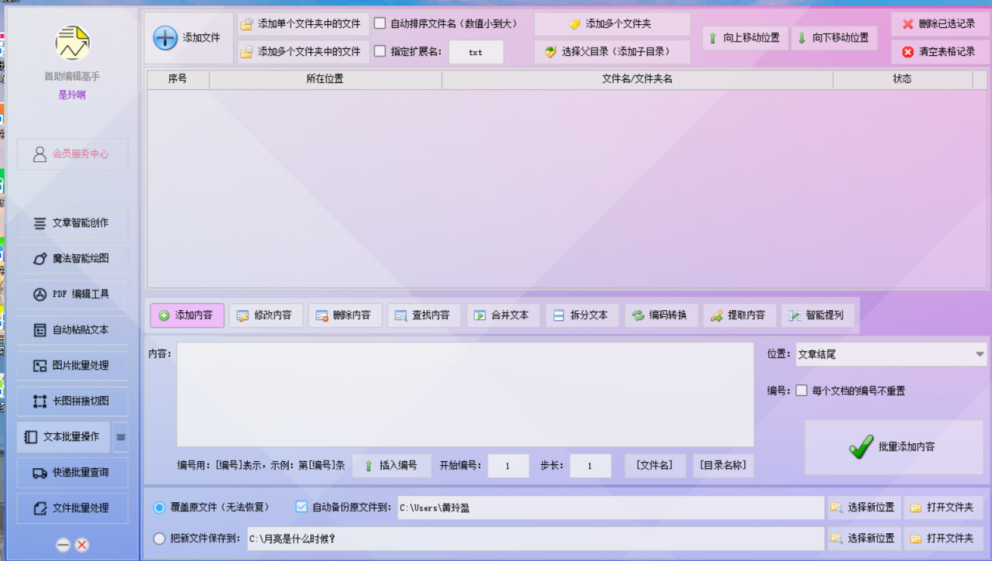Viewport: 992px width, 562px height.
Task: Toggle 每个文档的编号不重置 checkbox
Action: [802, 390]
